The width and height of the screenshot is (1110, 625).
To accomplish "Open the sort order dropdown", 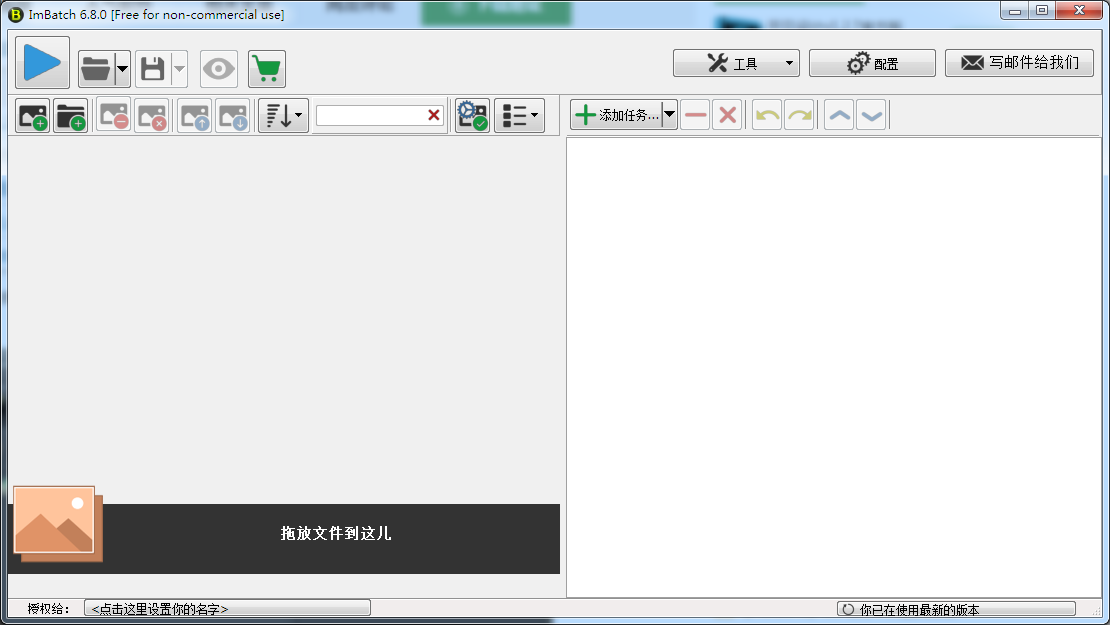I will click(x=283, y=116).
